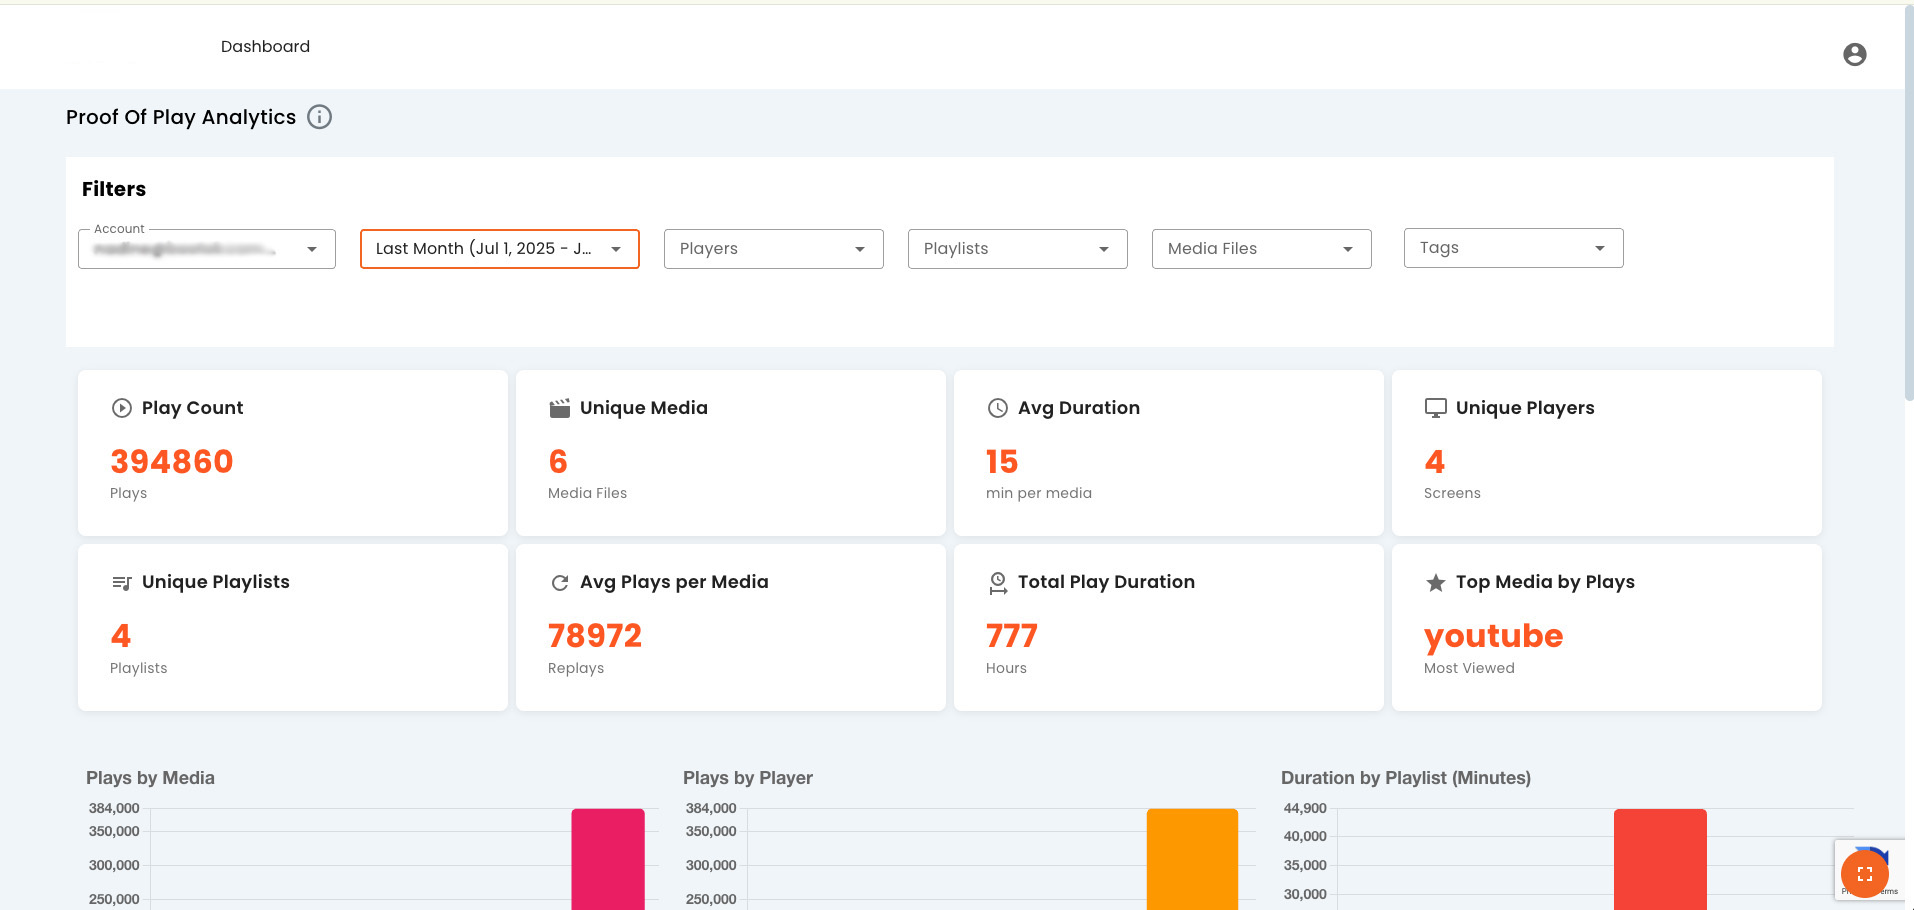Click the orange bar in Plays by Player chart

click(1192, 859)
